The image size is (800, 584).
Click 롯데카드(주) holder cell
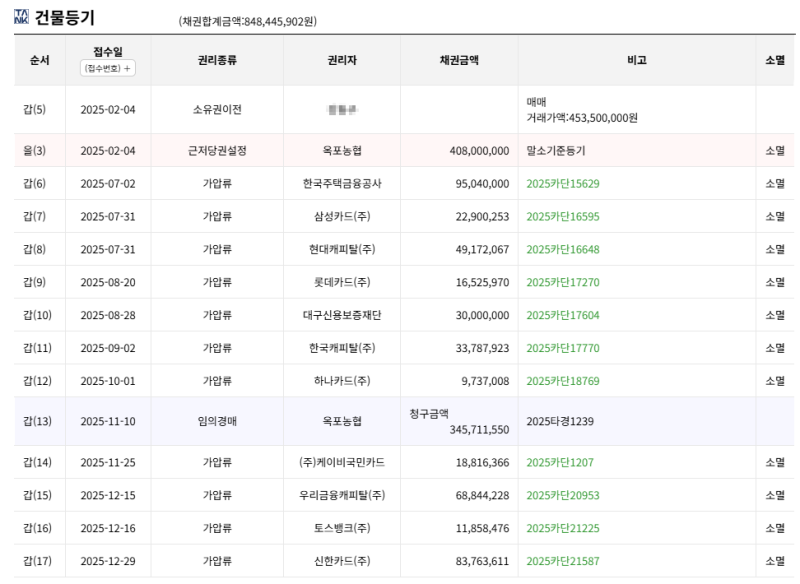342,282
